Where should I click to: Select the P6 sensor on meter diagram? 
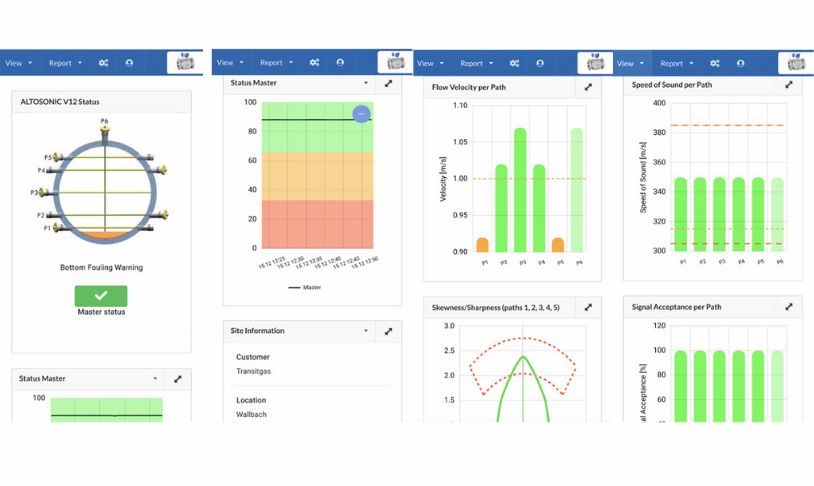click(104, 123)
